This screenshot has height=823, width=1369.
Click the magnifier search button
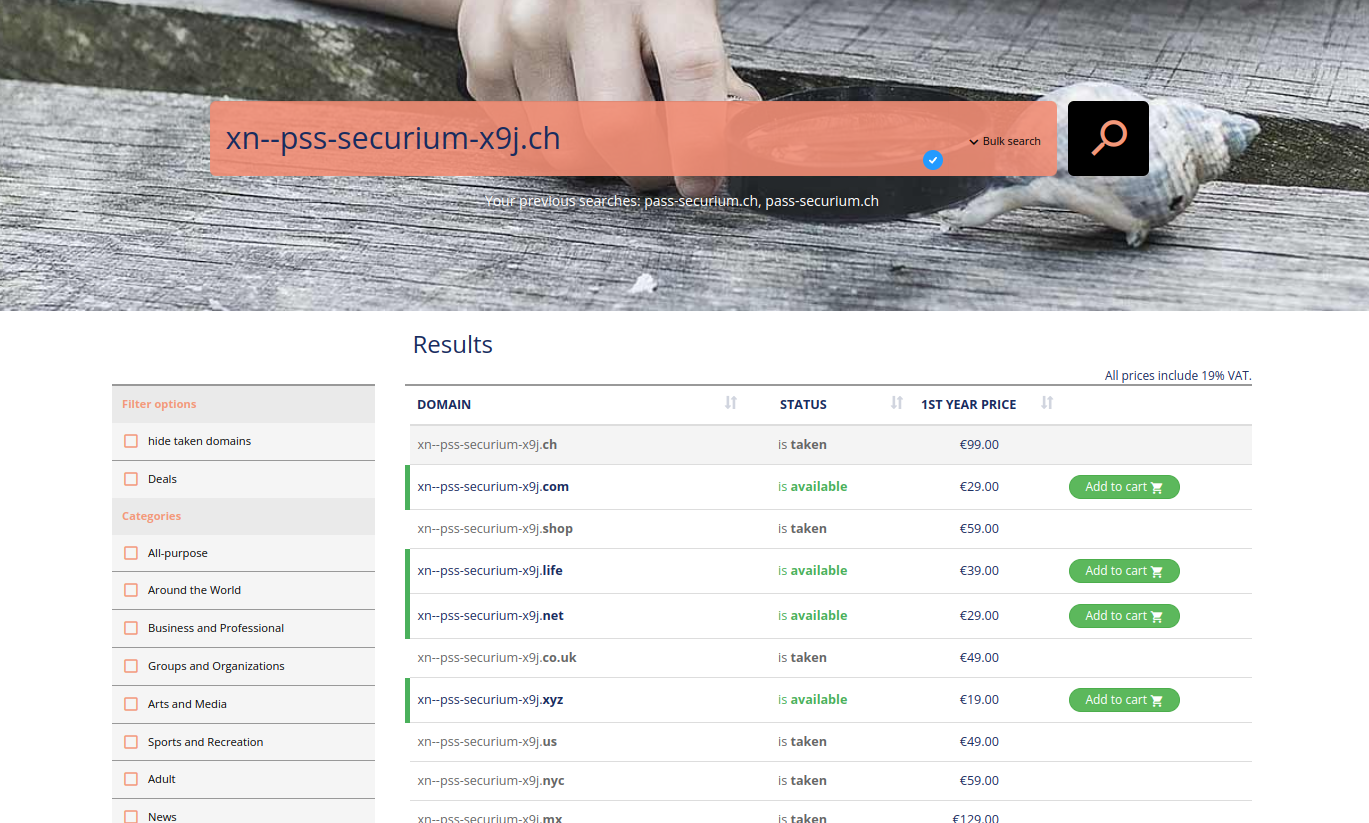click(x=1108, y=138)
